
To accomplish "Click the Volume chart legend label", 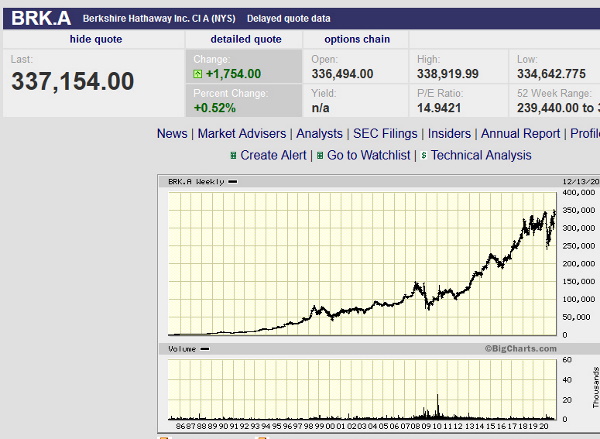I will coord(189,349).
